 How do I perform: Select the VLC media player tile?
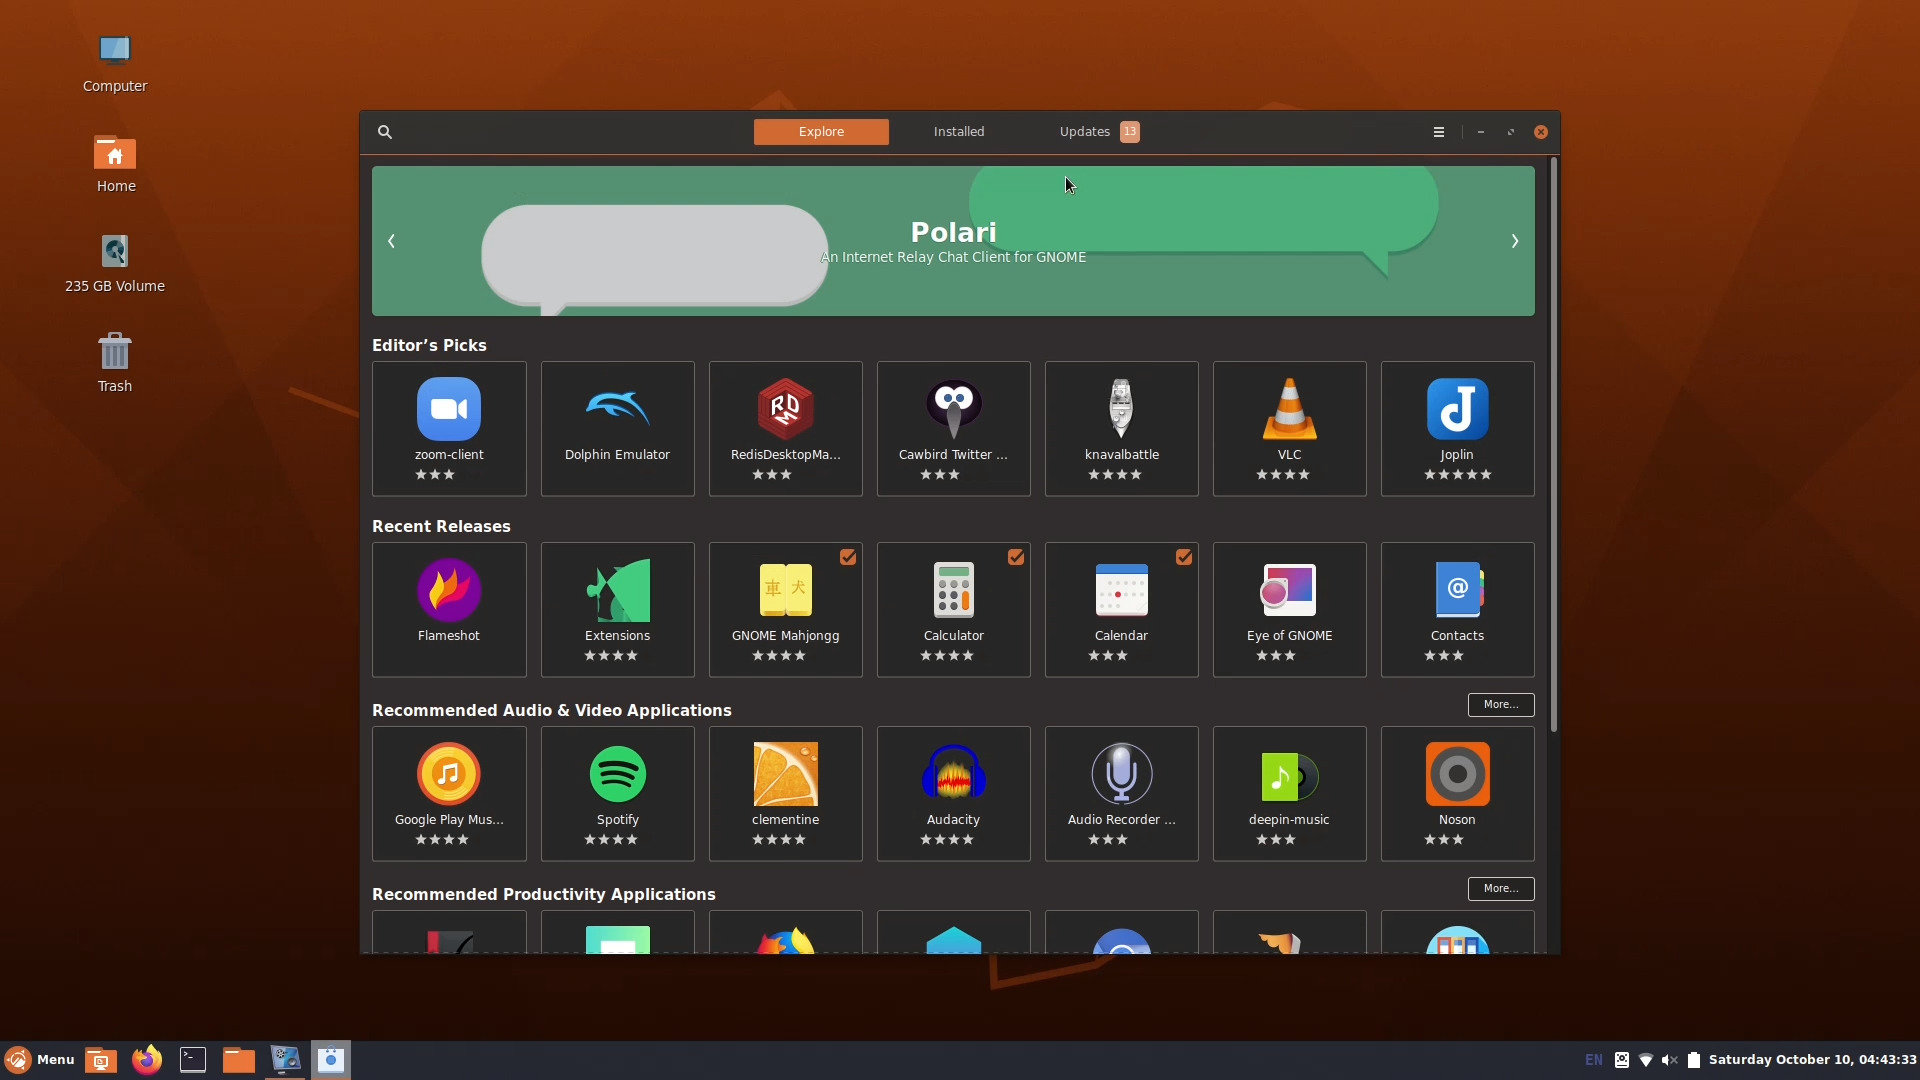point(1289,428)
